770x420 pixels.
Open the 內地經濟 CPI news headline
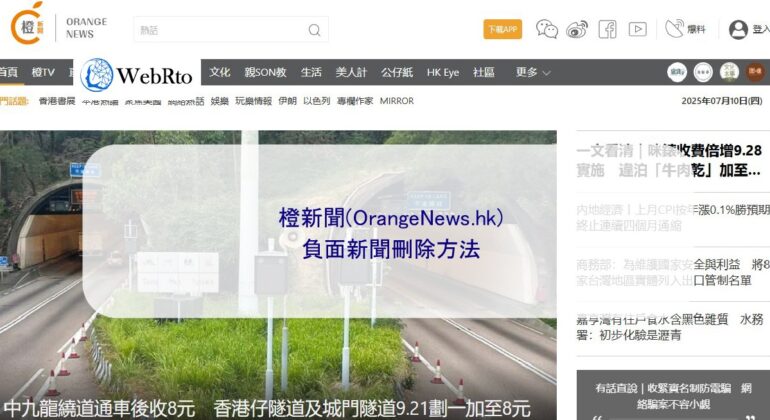(673, 218)
